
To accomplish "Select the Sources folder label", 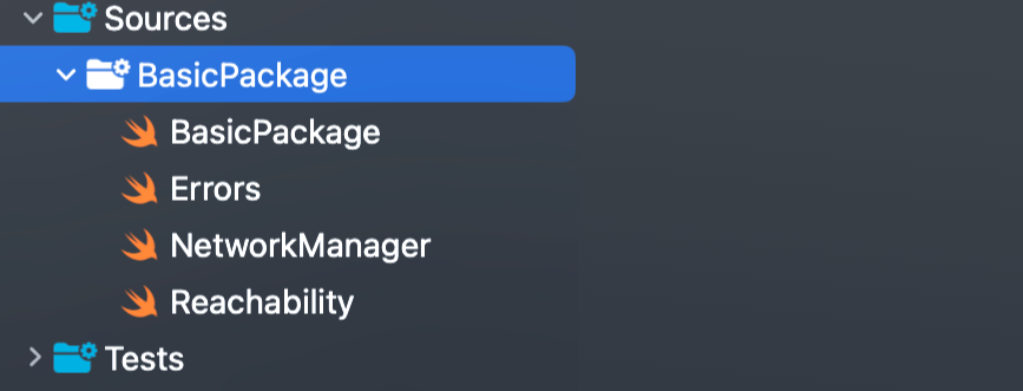I will pyautogui.click(x=166, y=19).
